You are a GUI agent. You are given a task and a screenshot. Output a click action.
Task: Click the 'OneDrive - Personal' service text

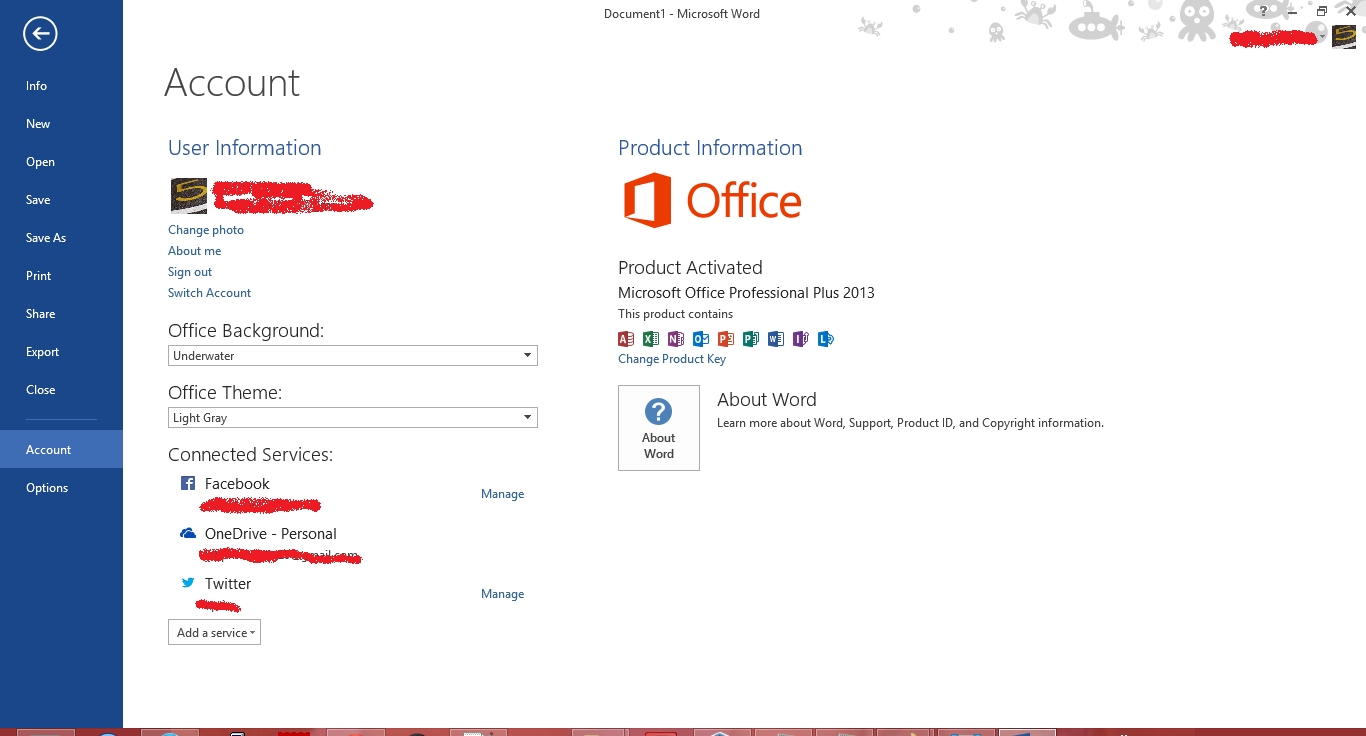pyautogui.click(x=271, y=534)
